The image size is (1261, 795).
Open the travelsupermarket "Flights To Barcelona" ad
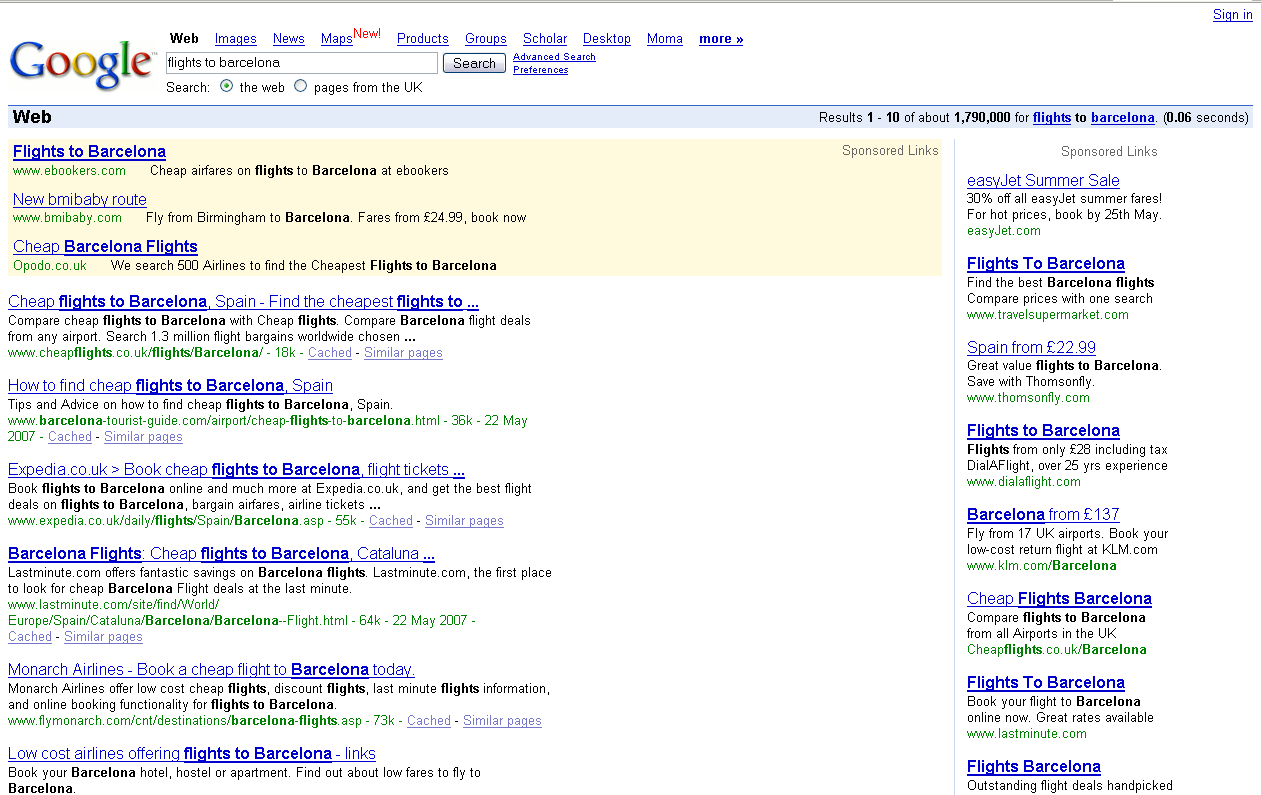1046,264
